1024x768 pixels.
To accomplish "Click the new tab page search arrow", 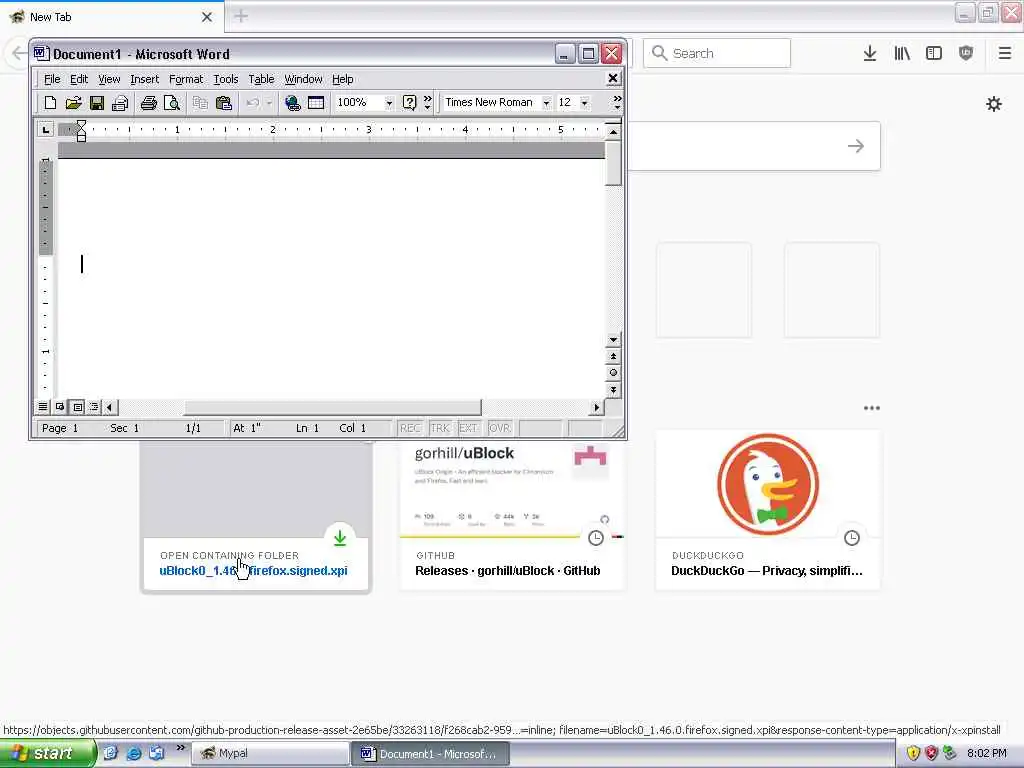I will pyautogui.click(x=856, y=146).
